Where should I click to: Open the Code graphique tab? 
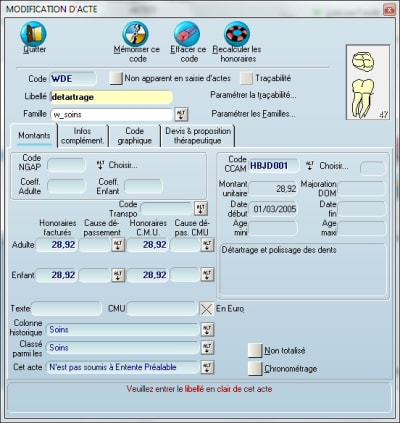point(134,136)
